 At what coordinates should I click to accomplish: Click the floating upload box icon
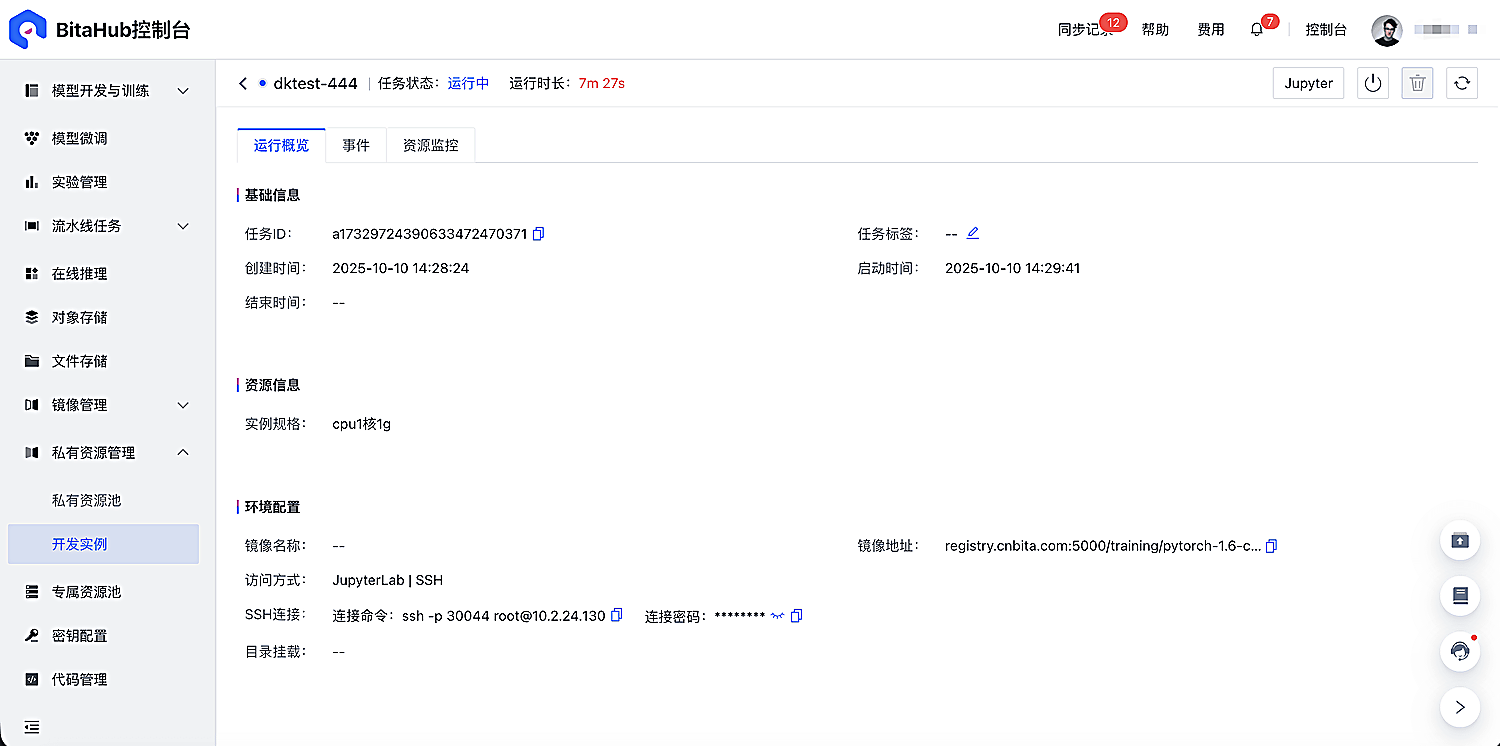coord(1460,540)
